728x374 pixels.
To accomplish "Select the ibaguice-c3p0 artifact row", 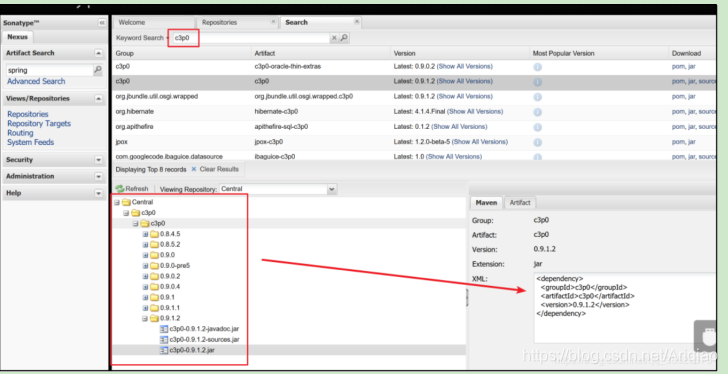I will tap(414, 156).
